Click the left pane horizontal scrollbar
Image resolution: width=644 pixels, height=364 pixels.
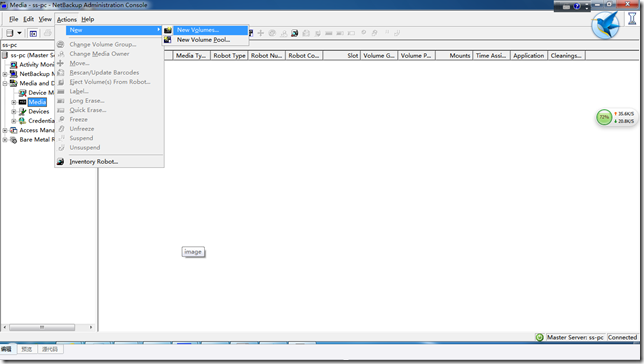48,327
